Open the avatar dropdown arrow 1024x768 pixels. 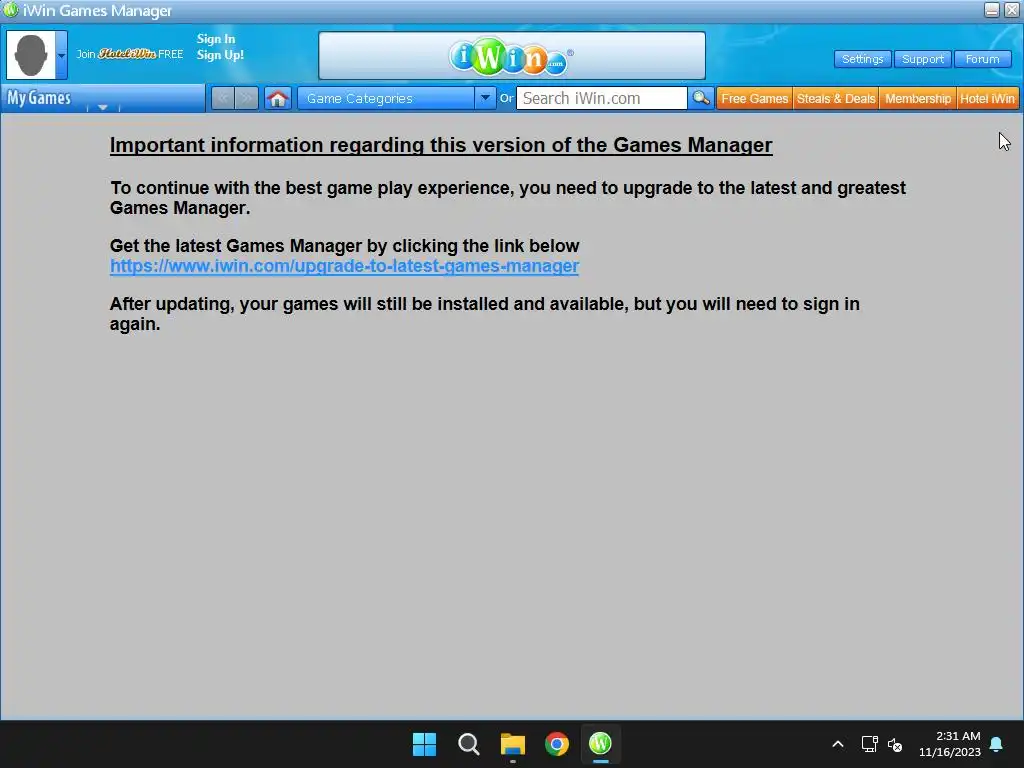(61, 56)
